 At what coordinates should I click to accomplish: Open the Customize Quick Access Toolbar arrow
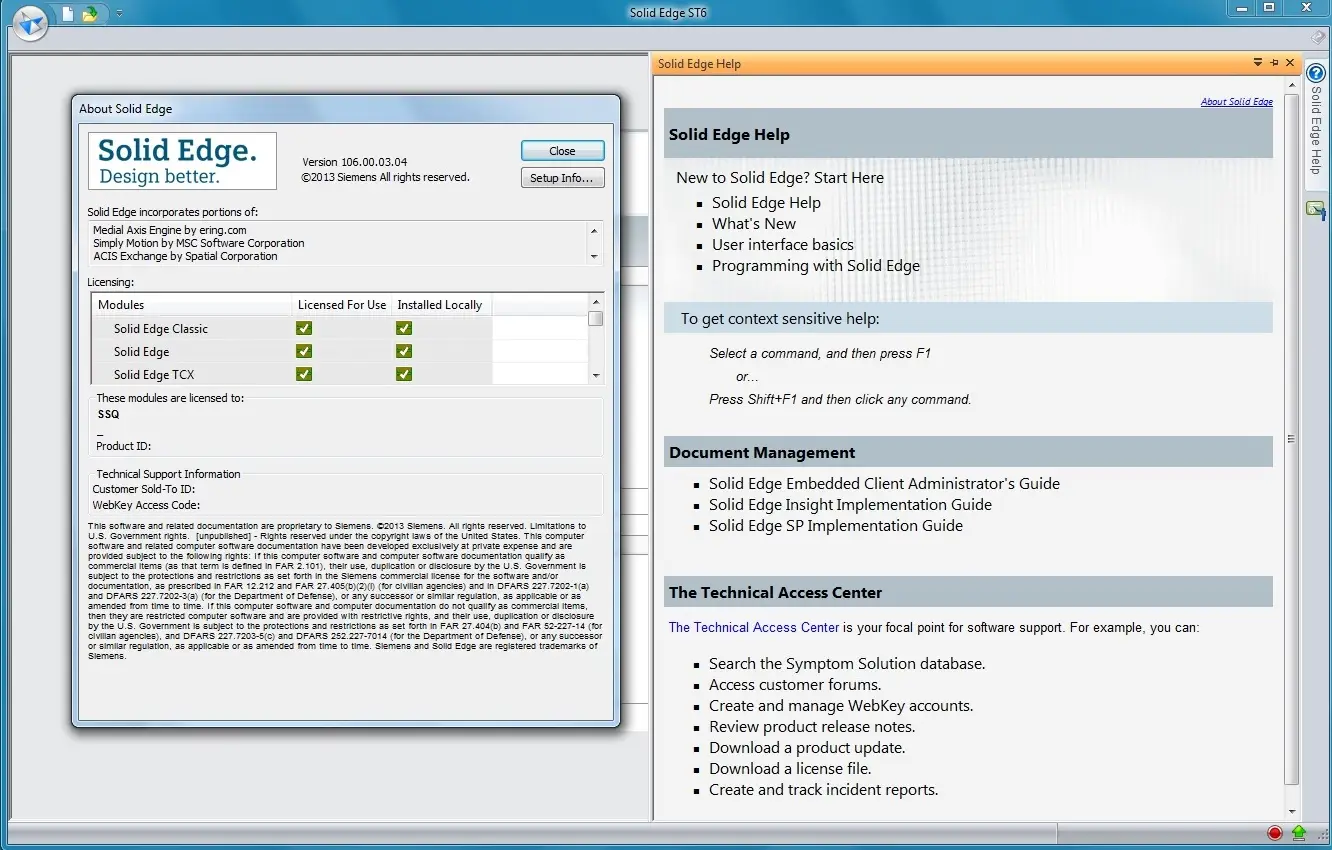[x=119, y=13]
